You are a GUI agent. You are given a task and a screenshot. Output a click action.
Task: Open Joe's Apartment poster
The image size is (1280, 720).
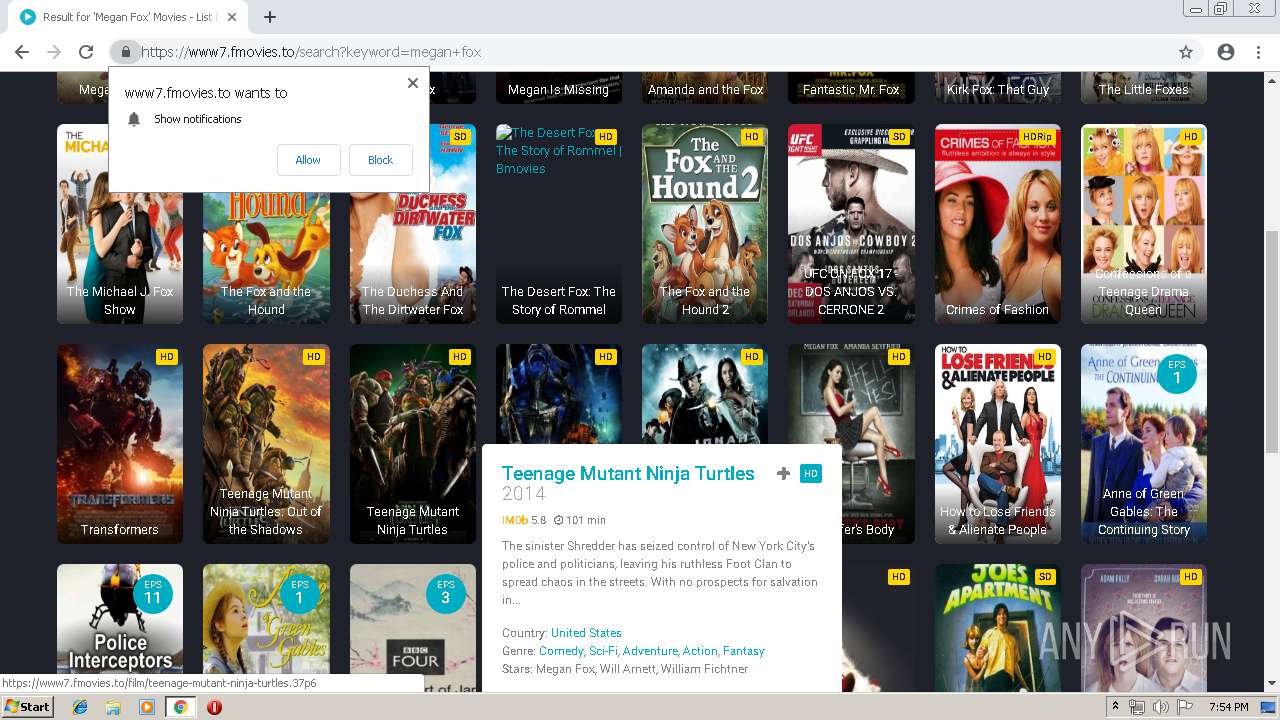click(998, 627)
